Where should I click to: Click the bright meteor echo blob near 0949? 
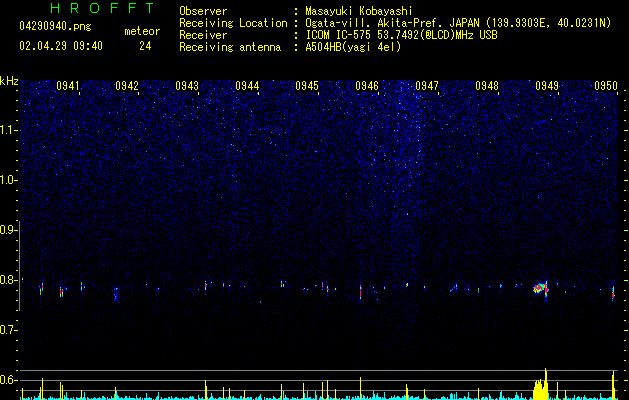click(x=540, y=288)
